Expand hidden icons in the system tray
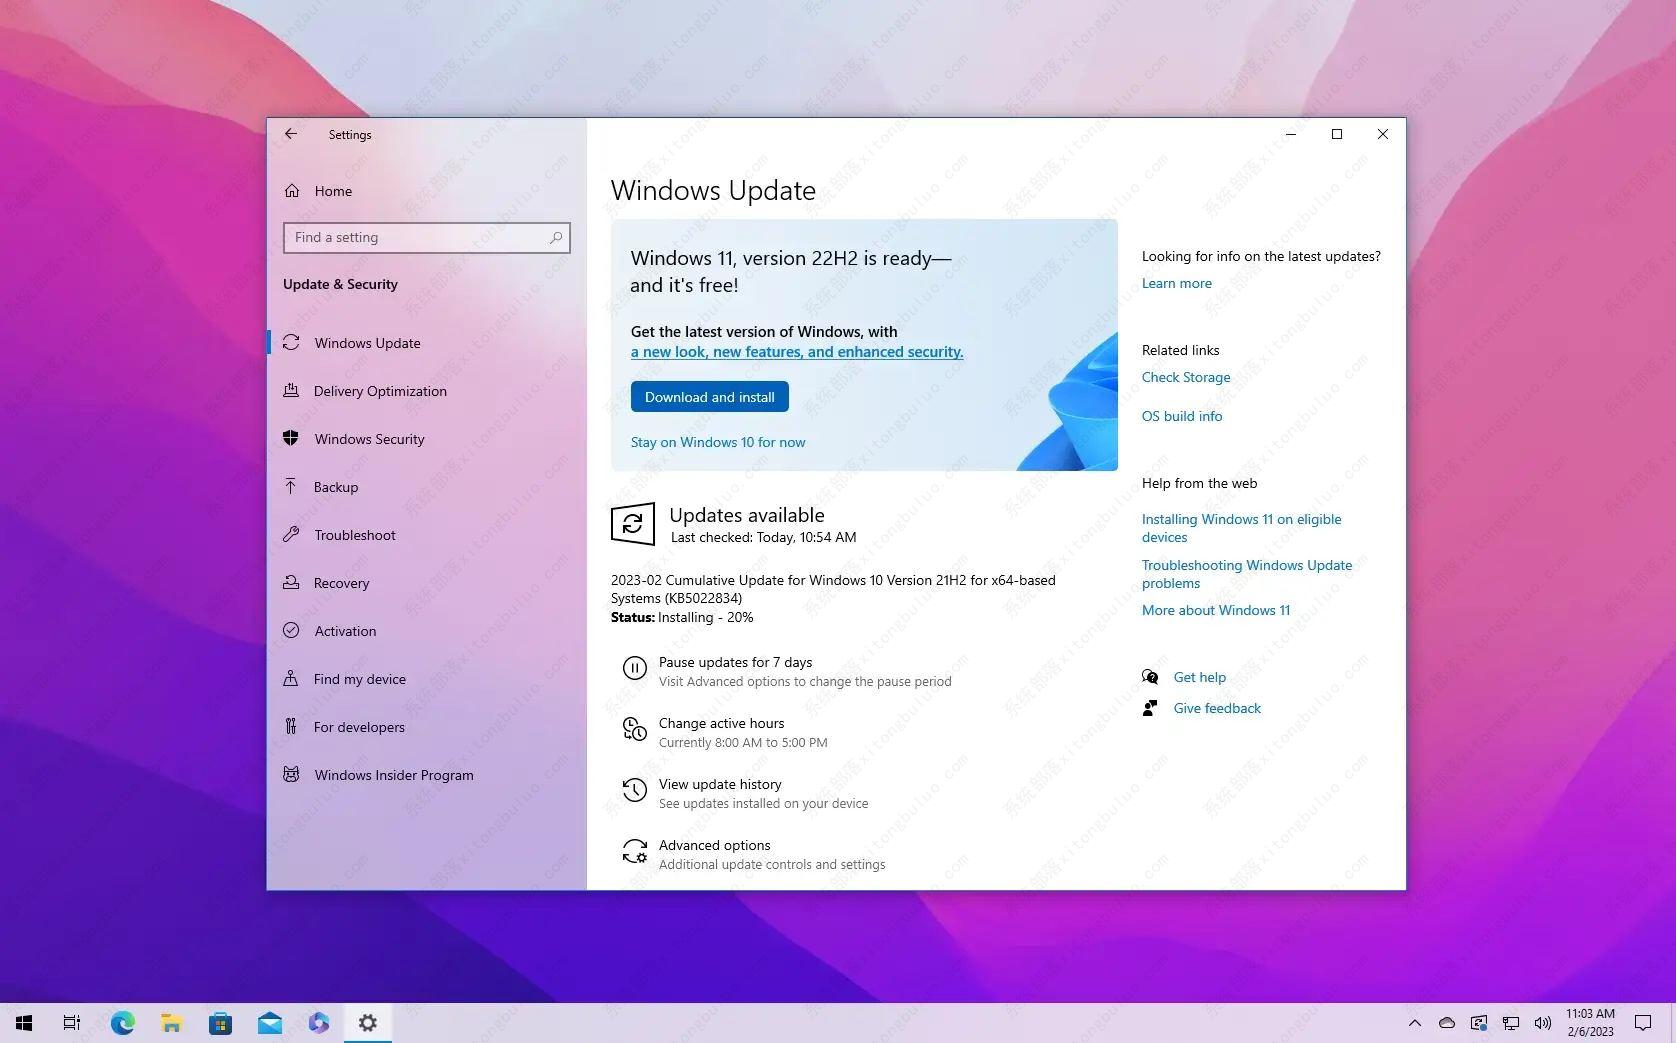The width and height of the screenshot is (1676, 1043). (x=1414, y=1023)
